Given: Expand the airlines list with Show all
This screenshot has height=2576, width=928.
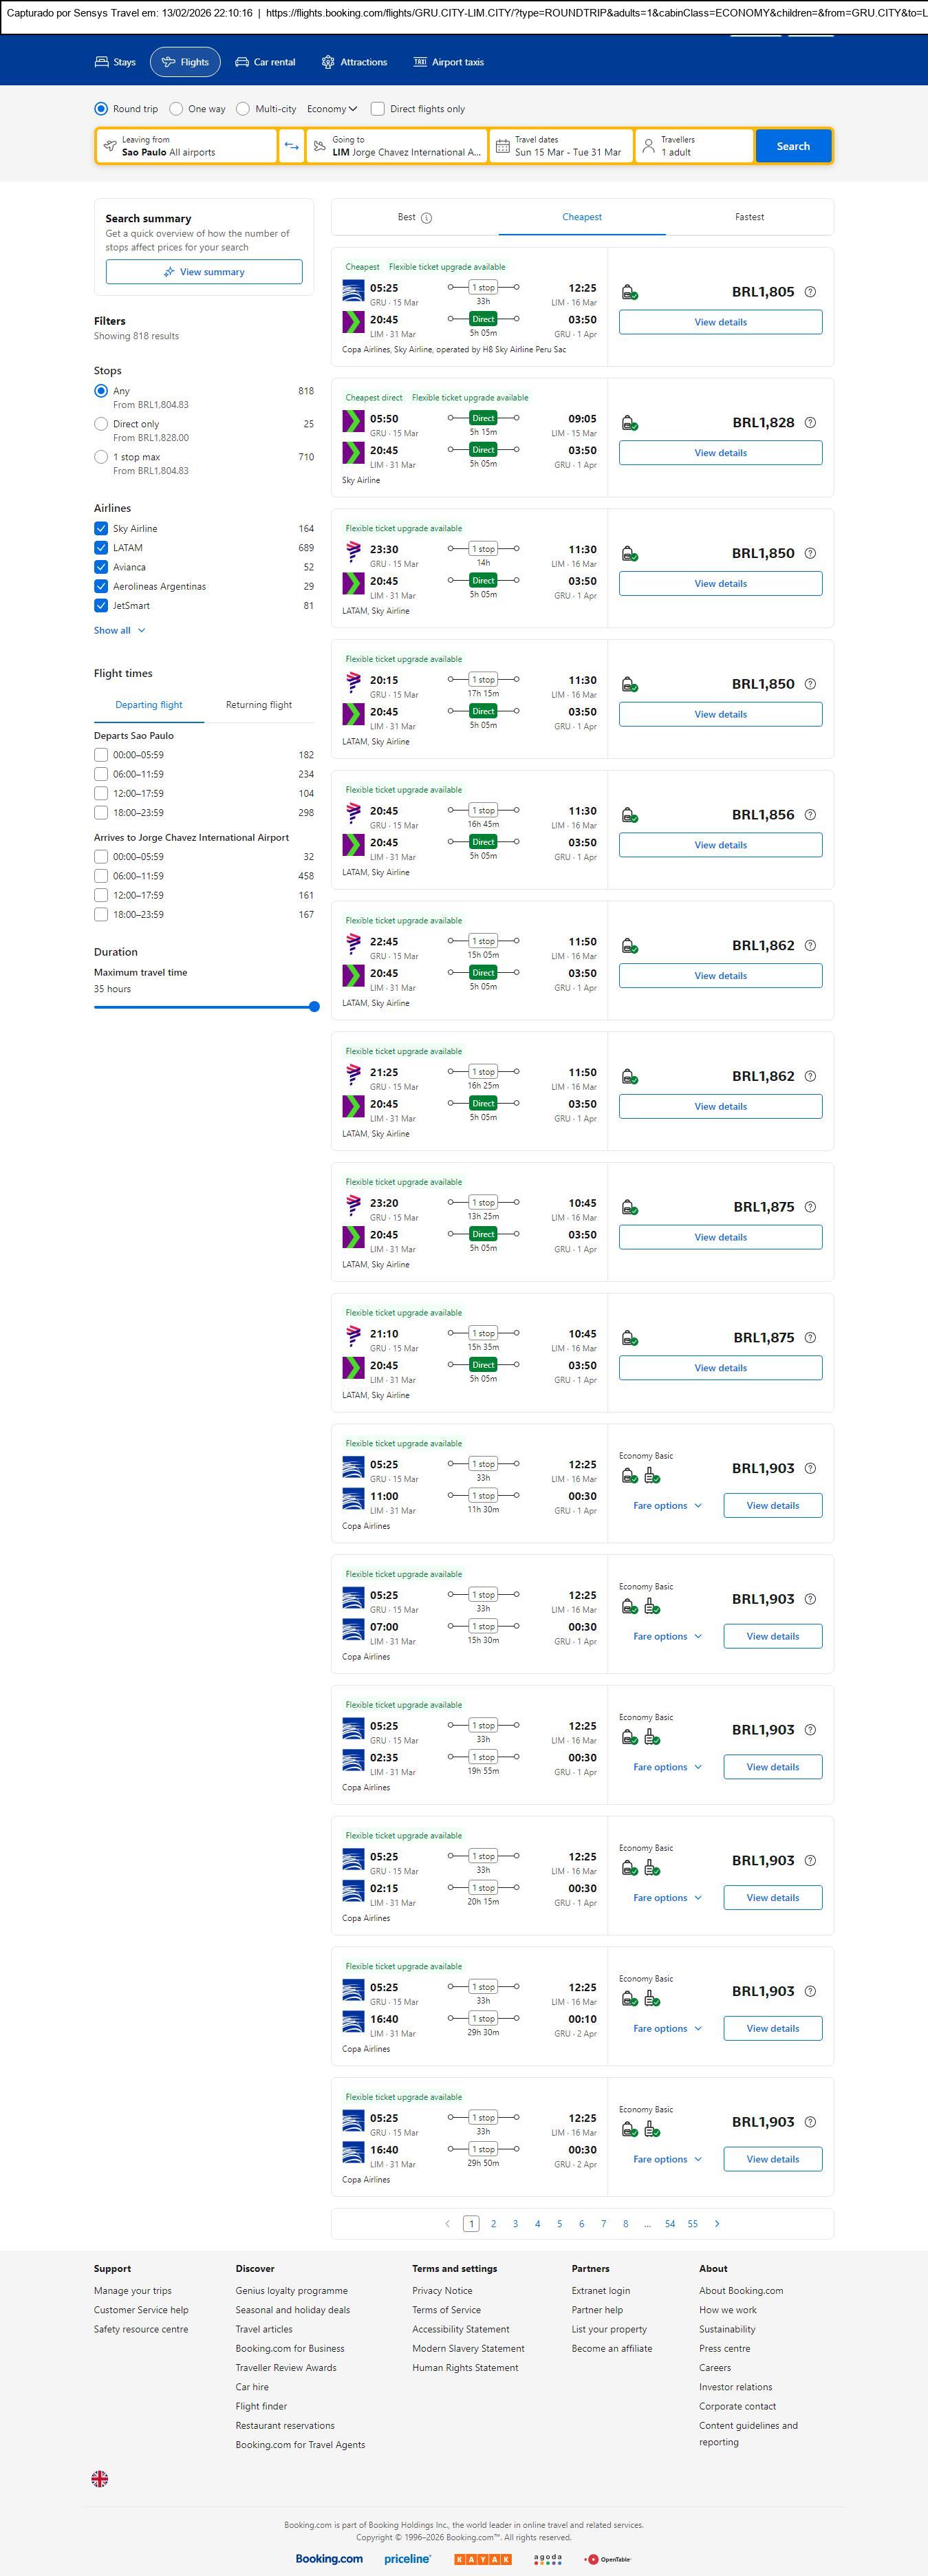Looking at the screenshot, I should [x=120, y=631].
